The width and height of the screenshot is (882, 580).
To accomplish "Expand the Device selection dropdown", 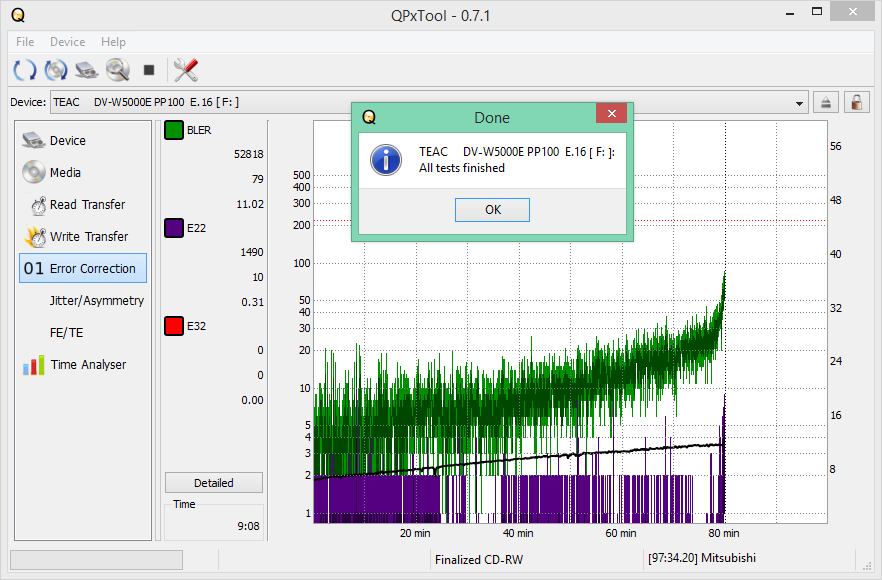I will [x=799, y=103].
